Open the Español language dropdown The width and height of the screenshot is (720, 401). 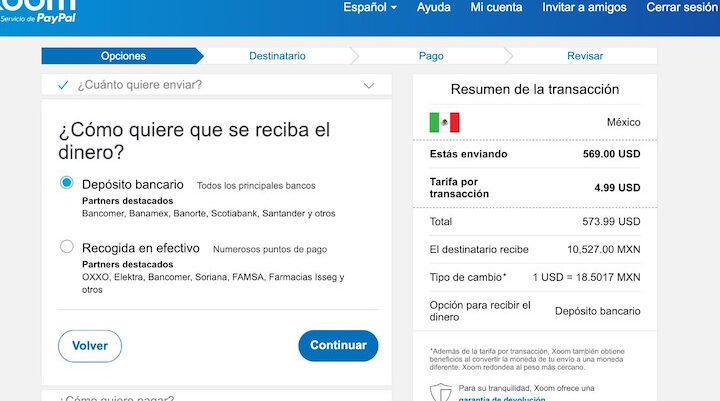tap(369, 8)
